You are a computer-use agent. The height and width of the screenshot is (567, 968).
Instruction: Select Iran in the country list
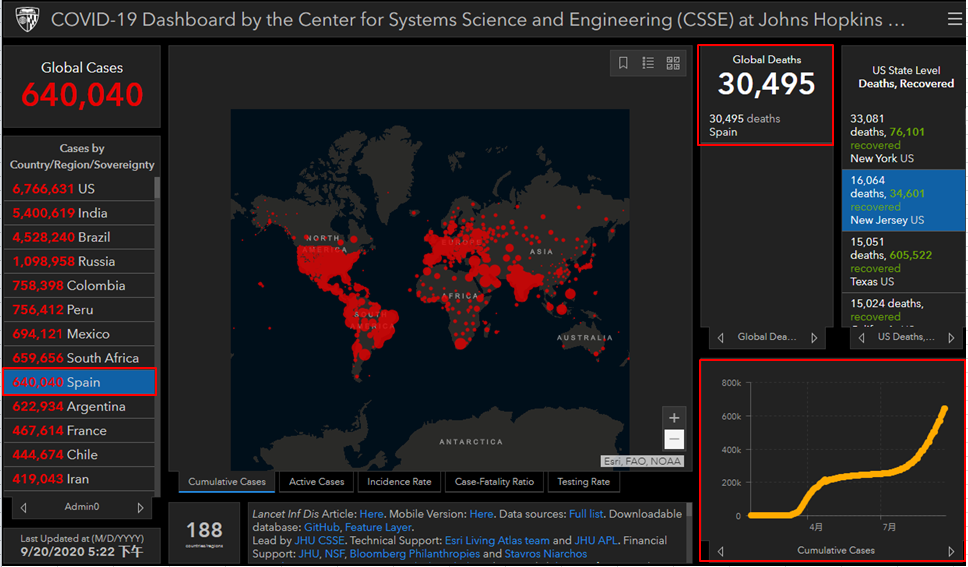[x=79, y=479]
